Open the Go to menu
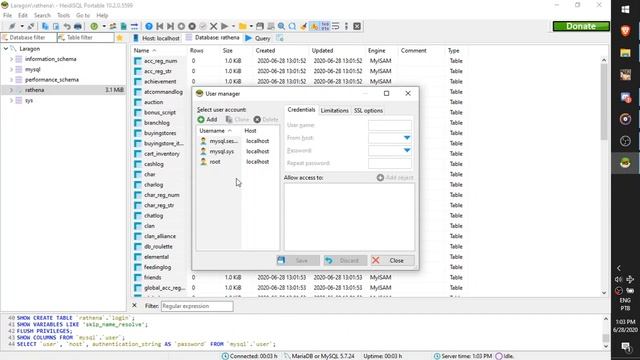Screen dimensions: 640x360 coord(83,16)
